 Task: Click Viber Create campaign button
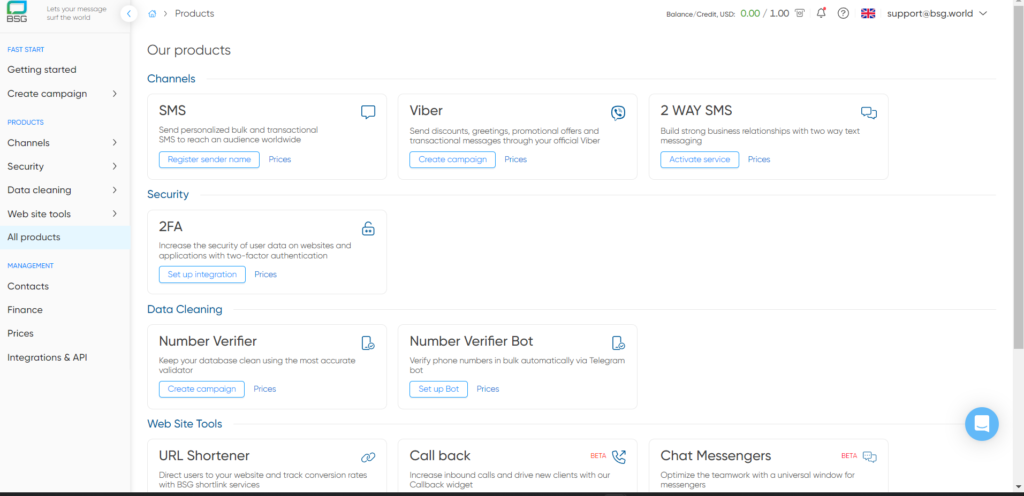[453, 159]
